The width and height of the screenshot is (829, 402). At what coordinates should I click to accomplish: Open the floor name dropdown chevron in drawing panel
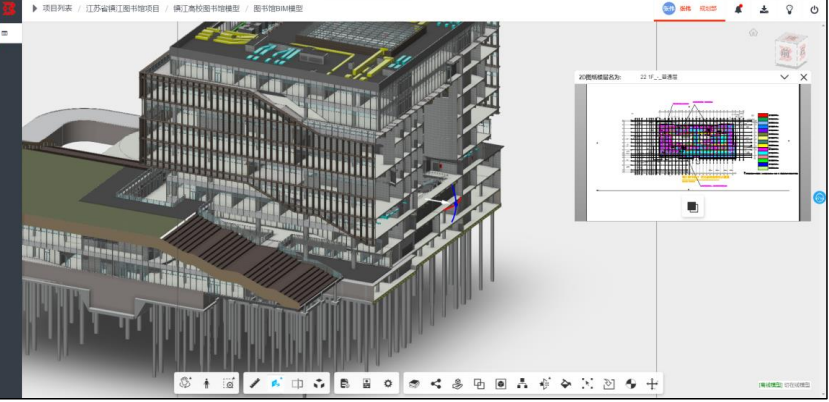[785, 77]
